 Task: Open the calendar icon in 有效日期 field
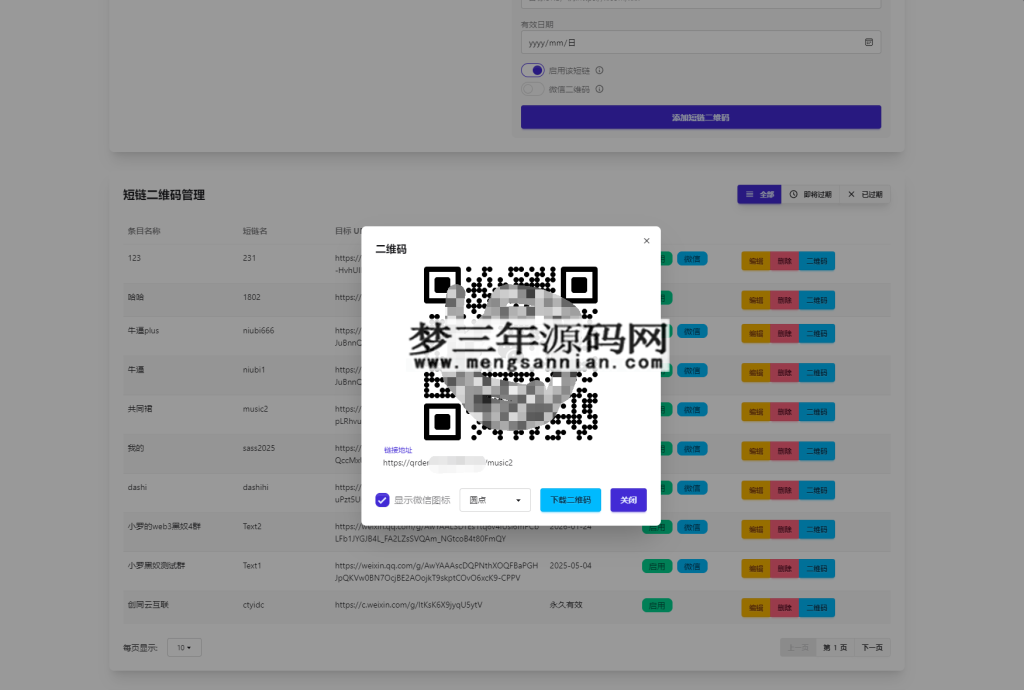(x=869, y=42)
